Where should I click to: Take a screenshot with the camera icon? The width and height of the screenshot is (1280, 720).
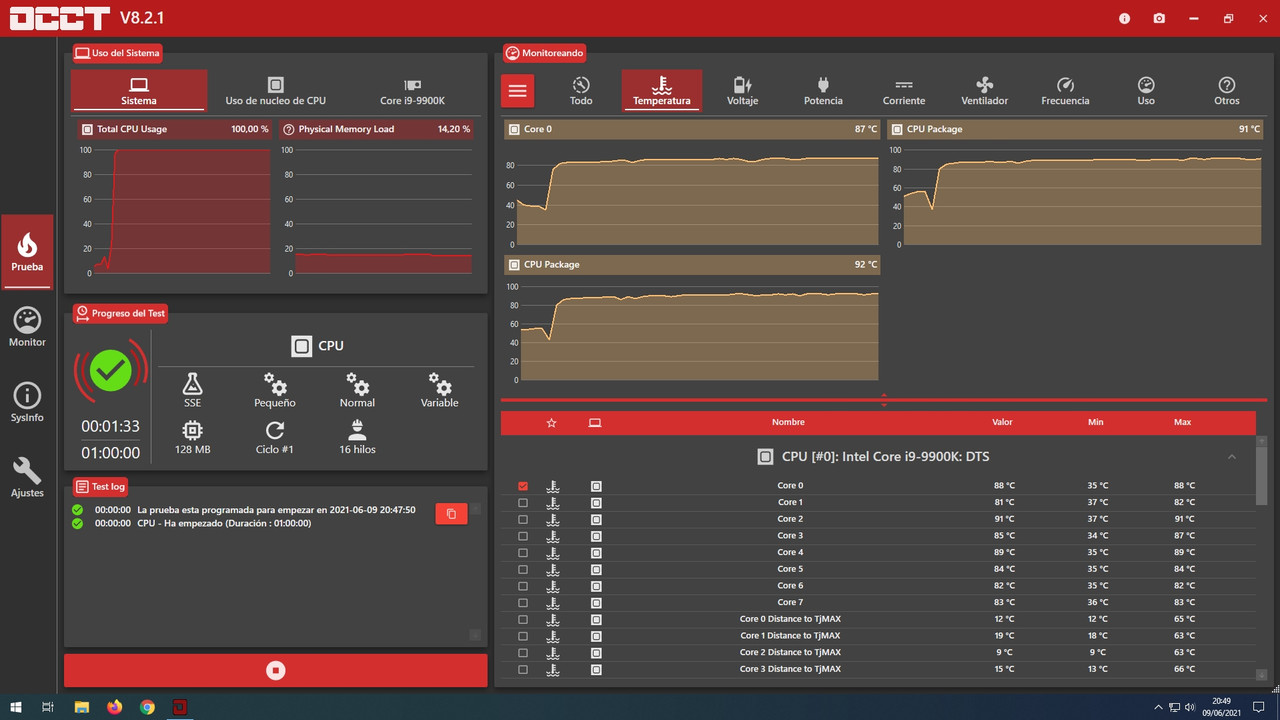tap(1159, 18)
